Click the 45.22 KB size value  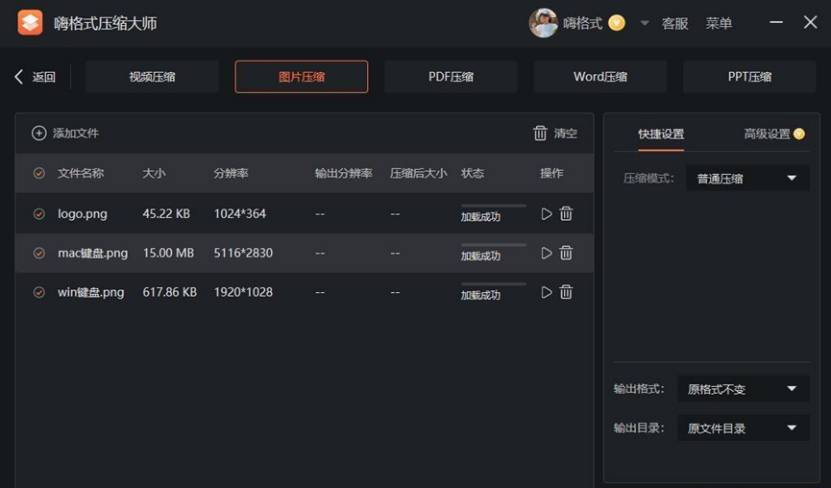click(x=166, y=214)
